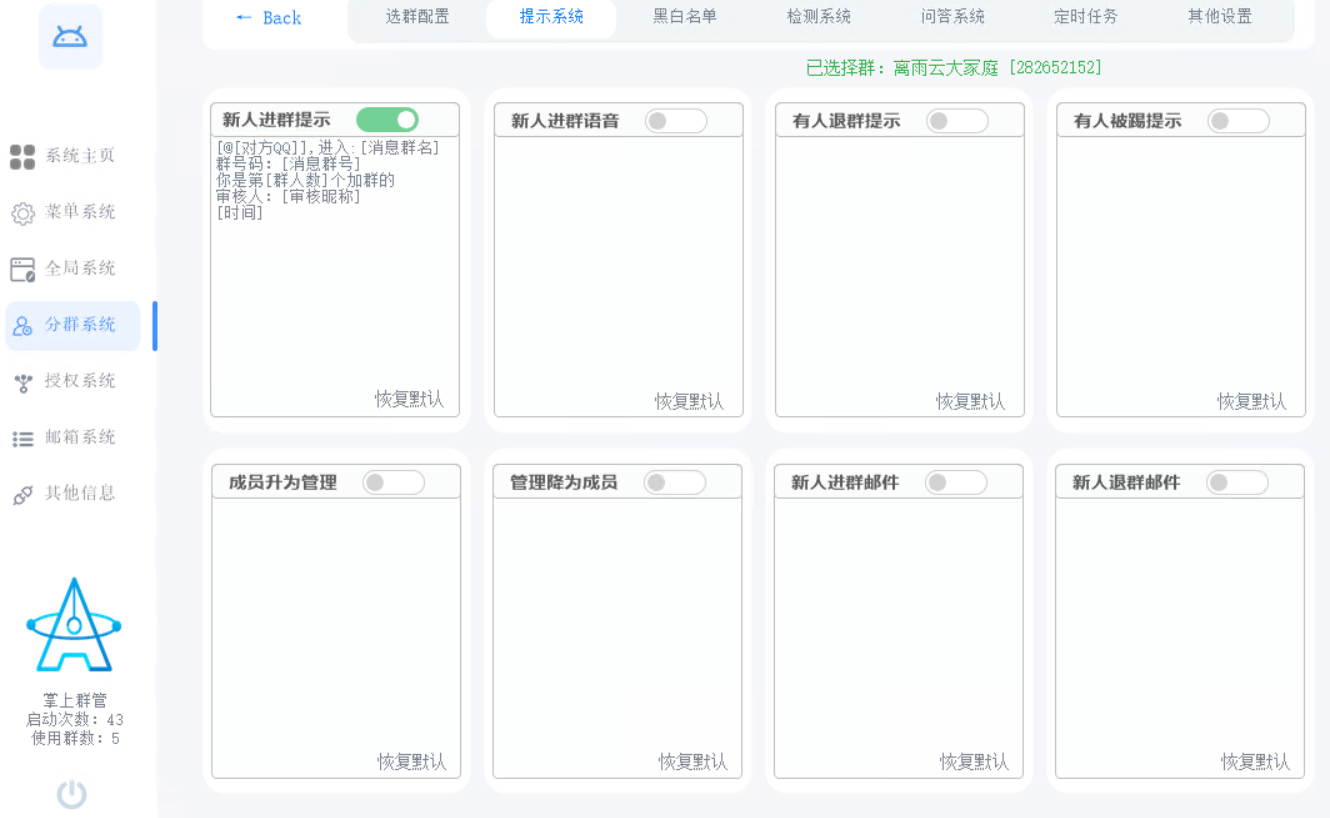Click 恢复默认 under 新人进群邮件
The image size is (1330, 818).
click(974, 762)
